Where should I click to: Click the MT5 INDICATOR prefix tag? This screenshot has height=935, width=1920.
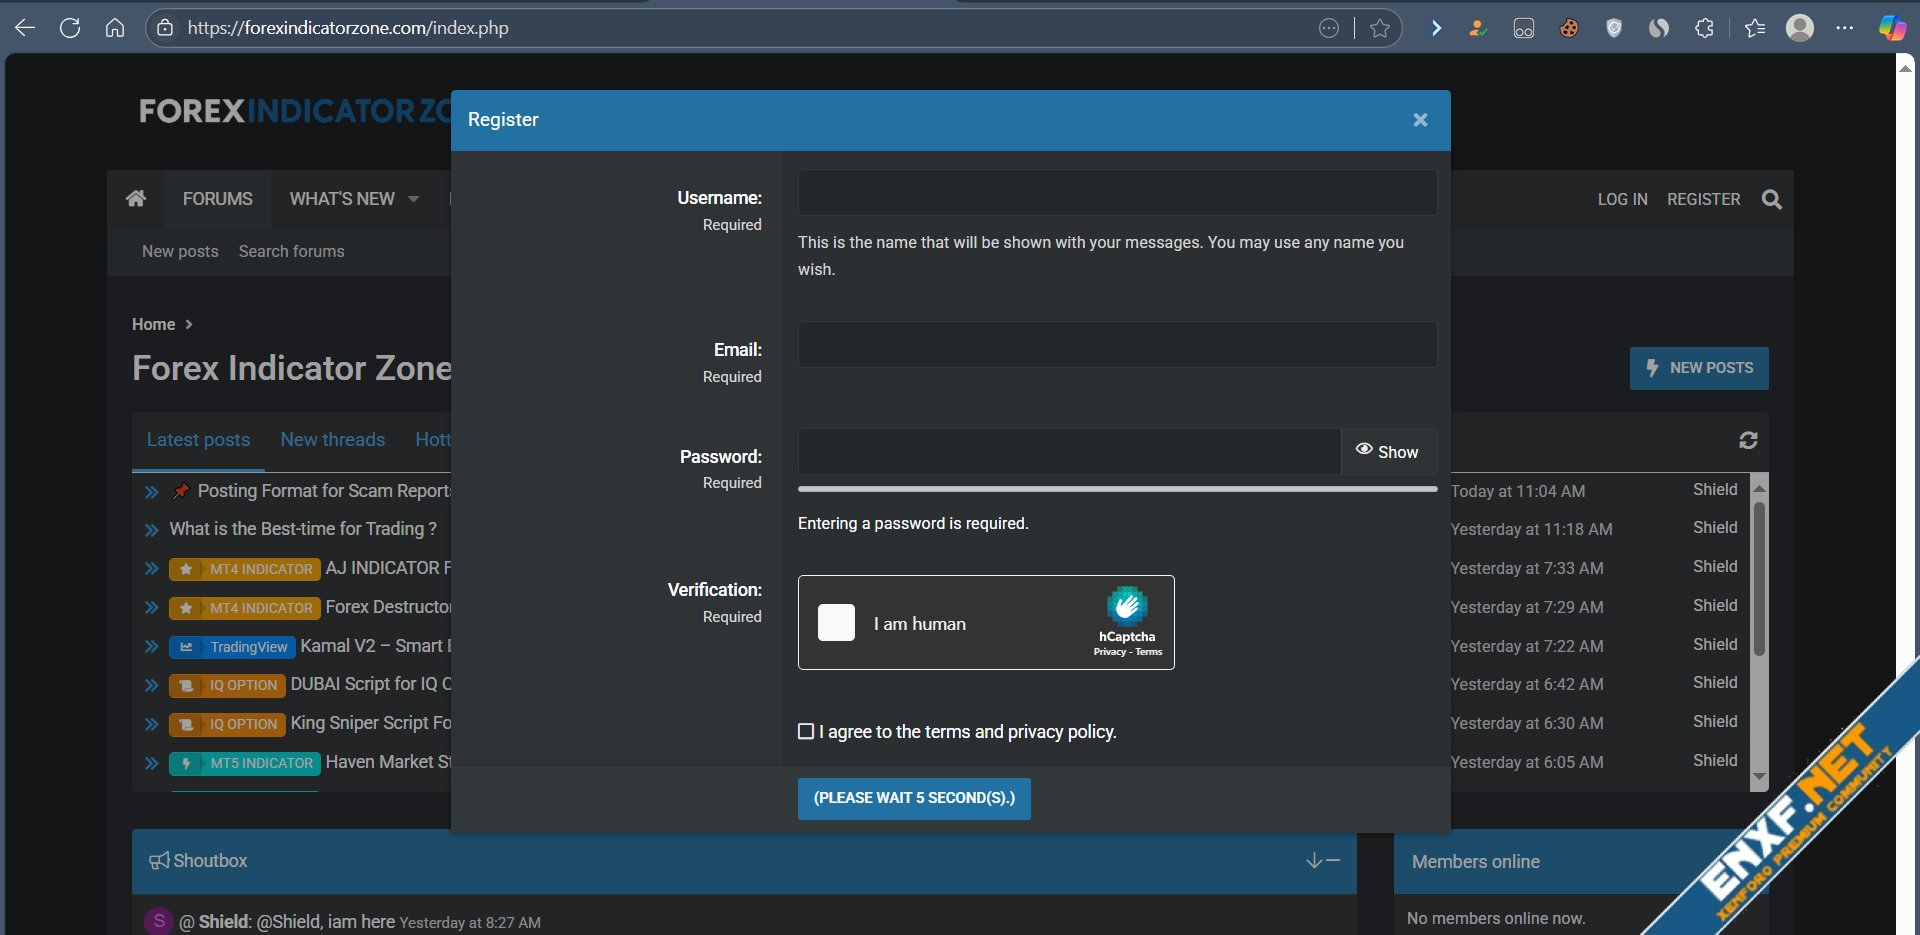245,763
